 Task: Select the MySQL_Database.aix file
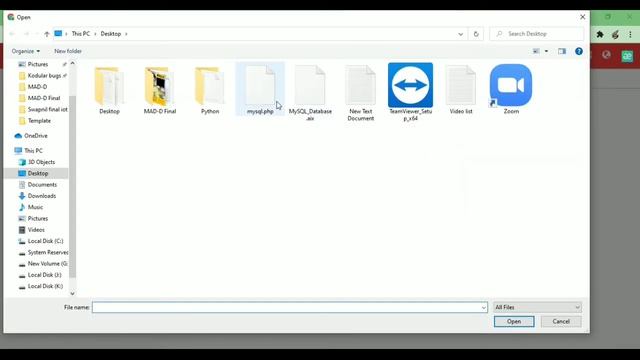[x=310, y=92]
